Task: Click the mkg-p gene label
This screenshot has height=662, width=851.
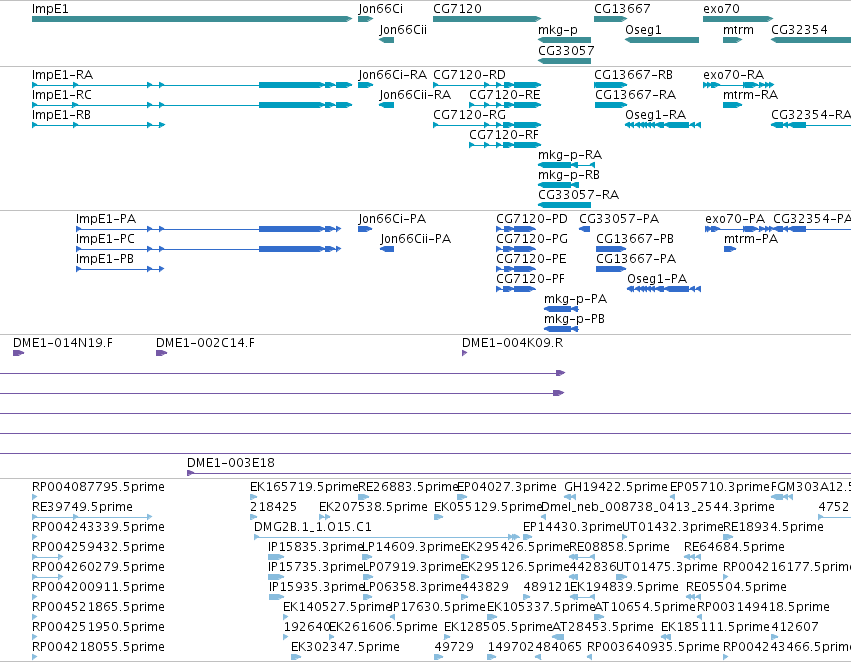Action: 557,30
